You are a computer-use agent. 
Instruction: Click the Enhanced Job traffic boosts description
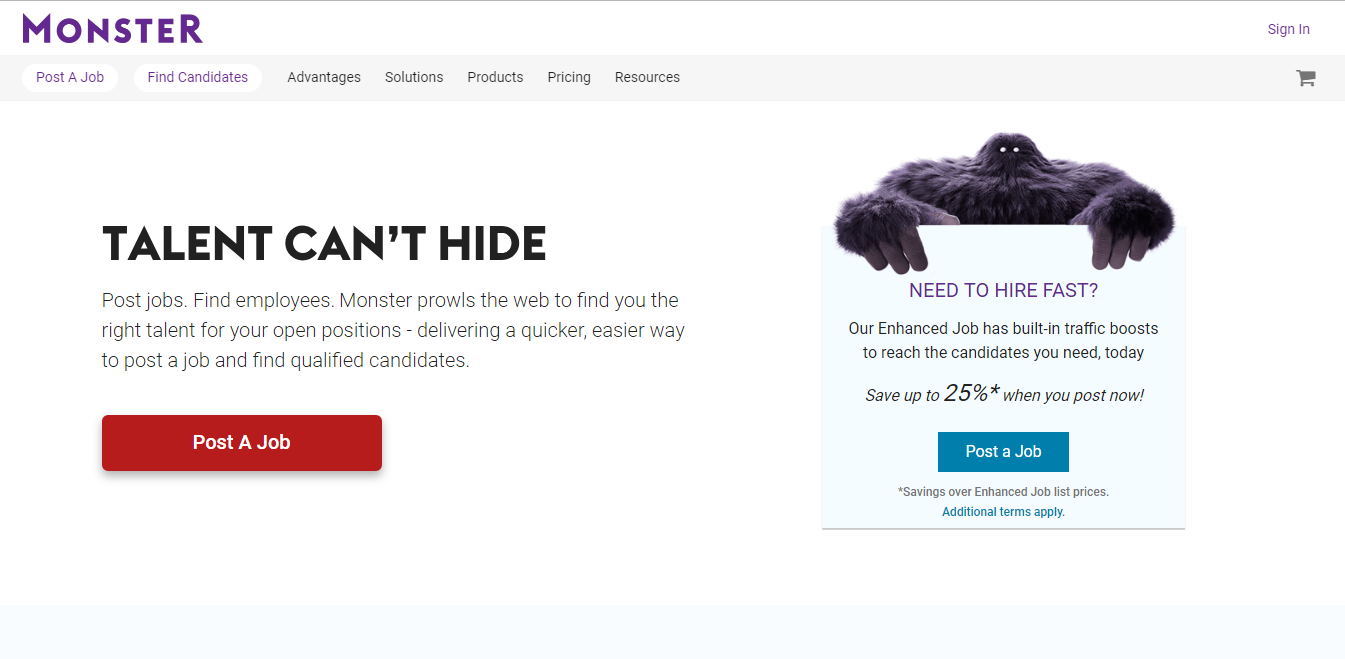pyautogui.click(x=1003, y=340)
